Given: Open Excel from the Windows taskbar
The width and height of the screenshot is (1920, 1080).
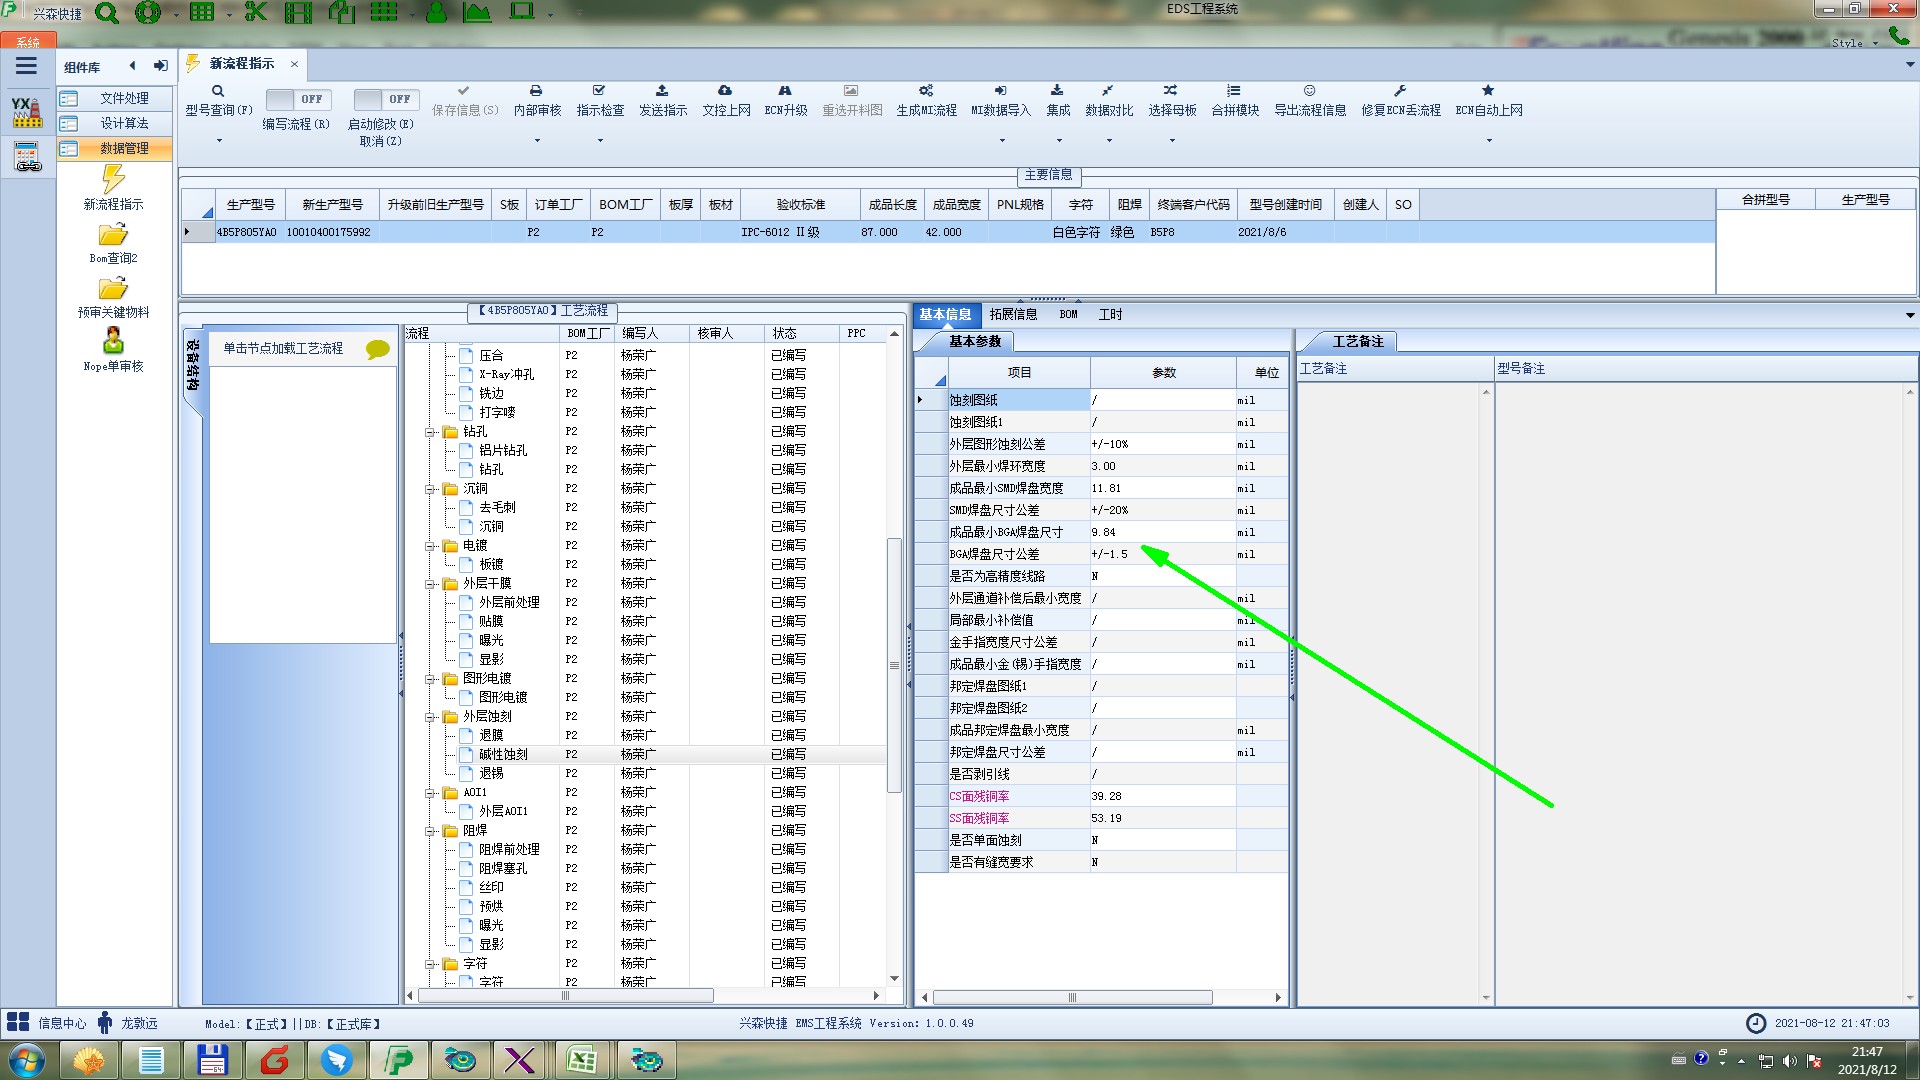Looking at the screenshot, I should pos(582,1060).
